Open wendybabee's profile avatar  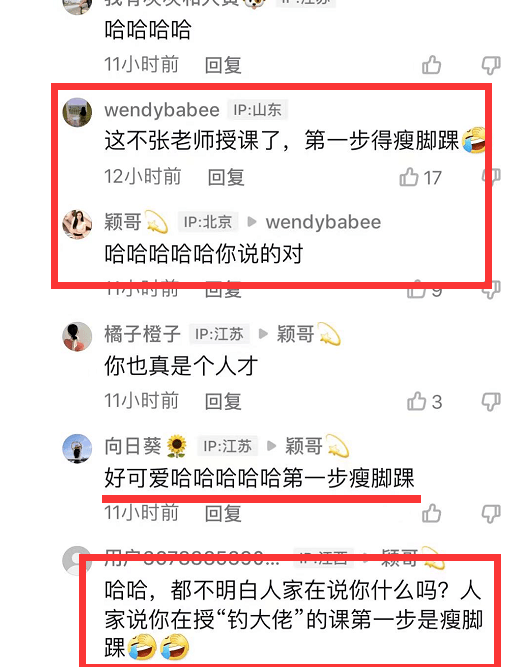point(77,112)
